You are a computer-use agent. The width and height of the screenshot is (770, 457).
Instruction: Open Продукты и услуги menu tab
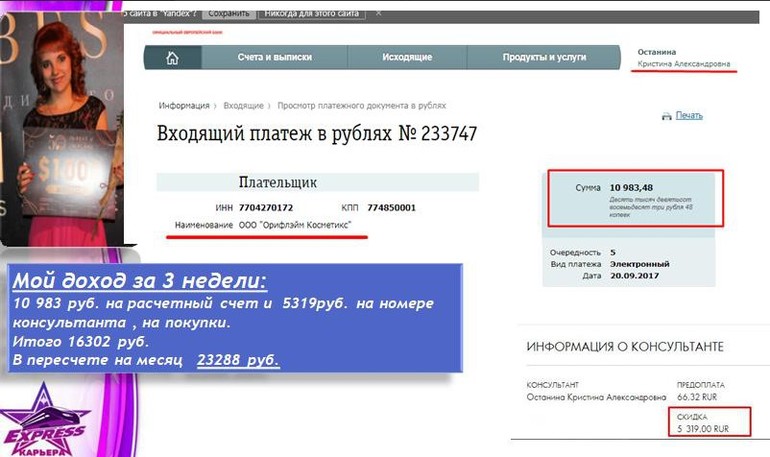pyautogui.click(x=545, y=58)
